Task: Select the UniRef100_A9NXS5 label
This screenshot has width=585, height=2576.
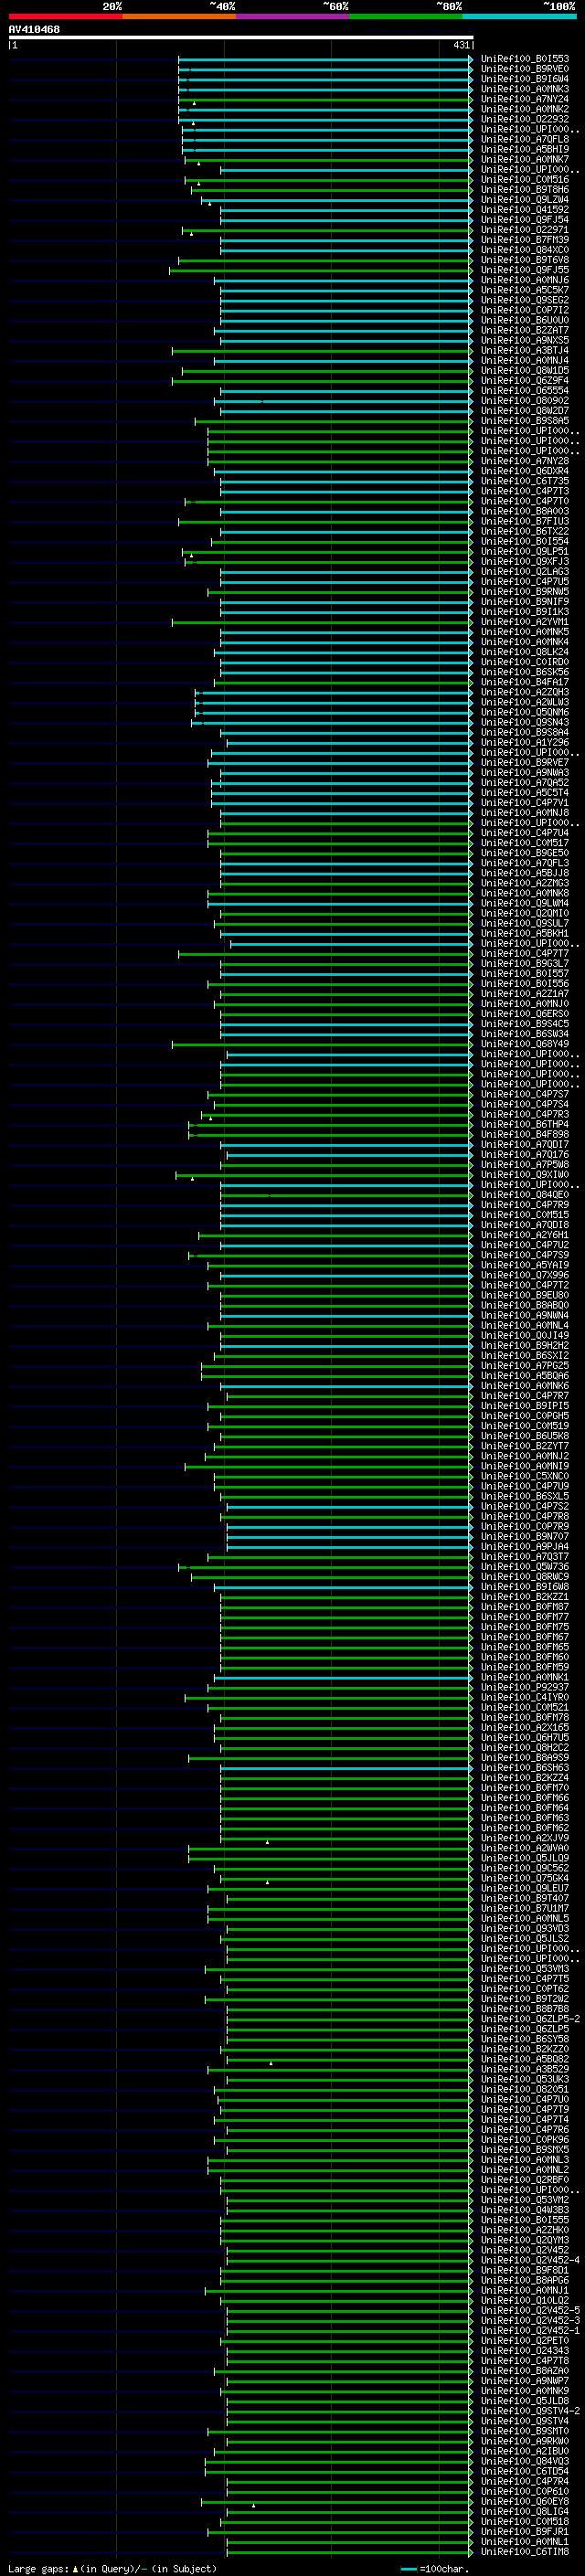Action: (524, 341)
